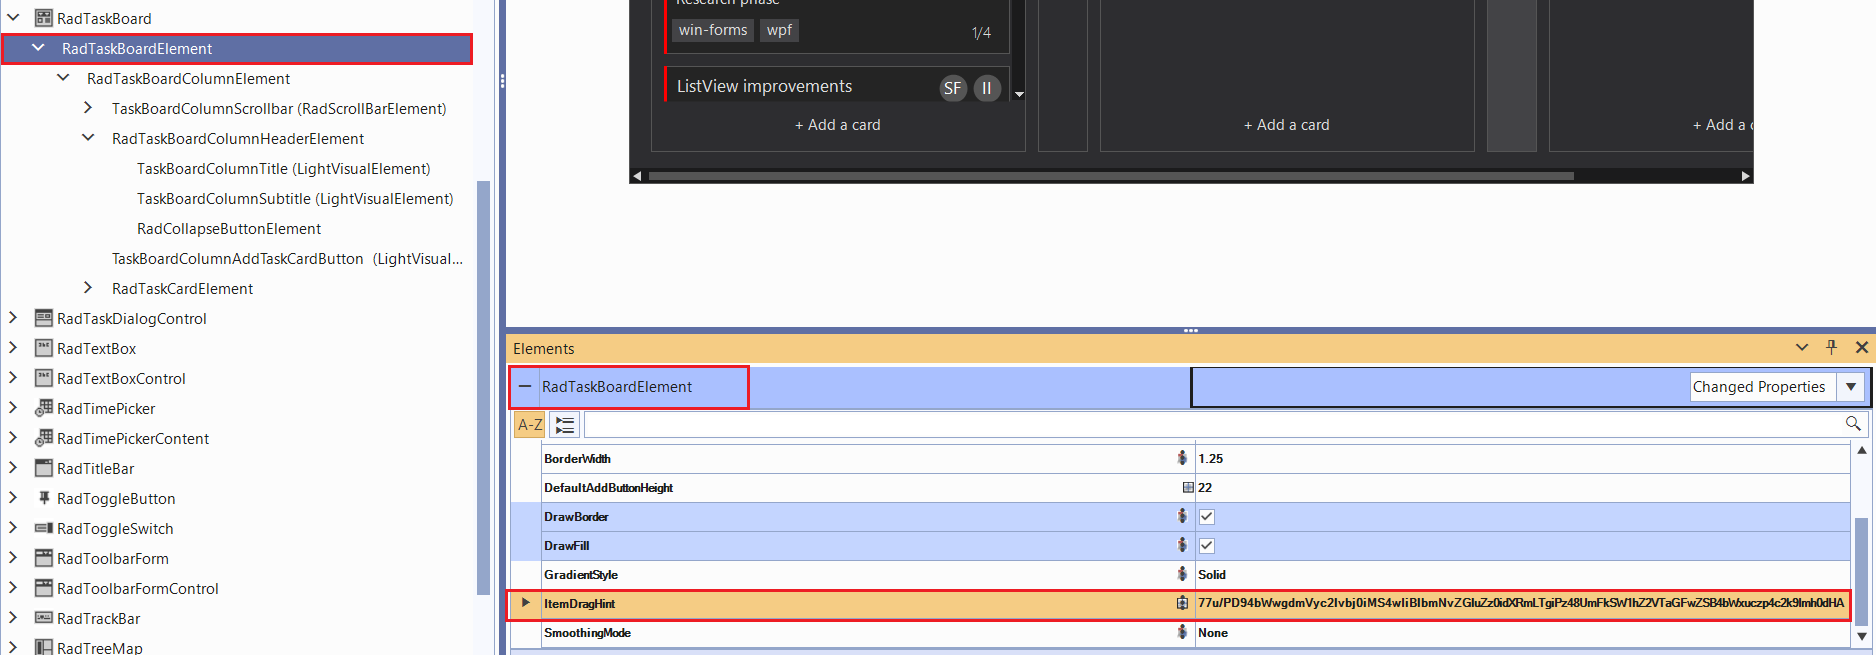Open the Changed Properties dropdown
Screen dimensions: 1876x655
point(1851,387)
